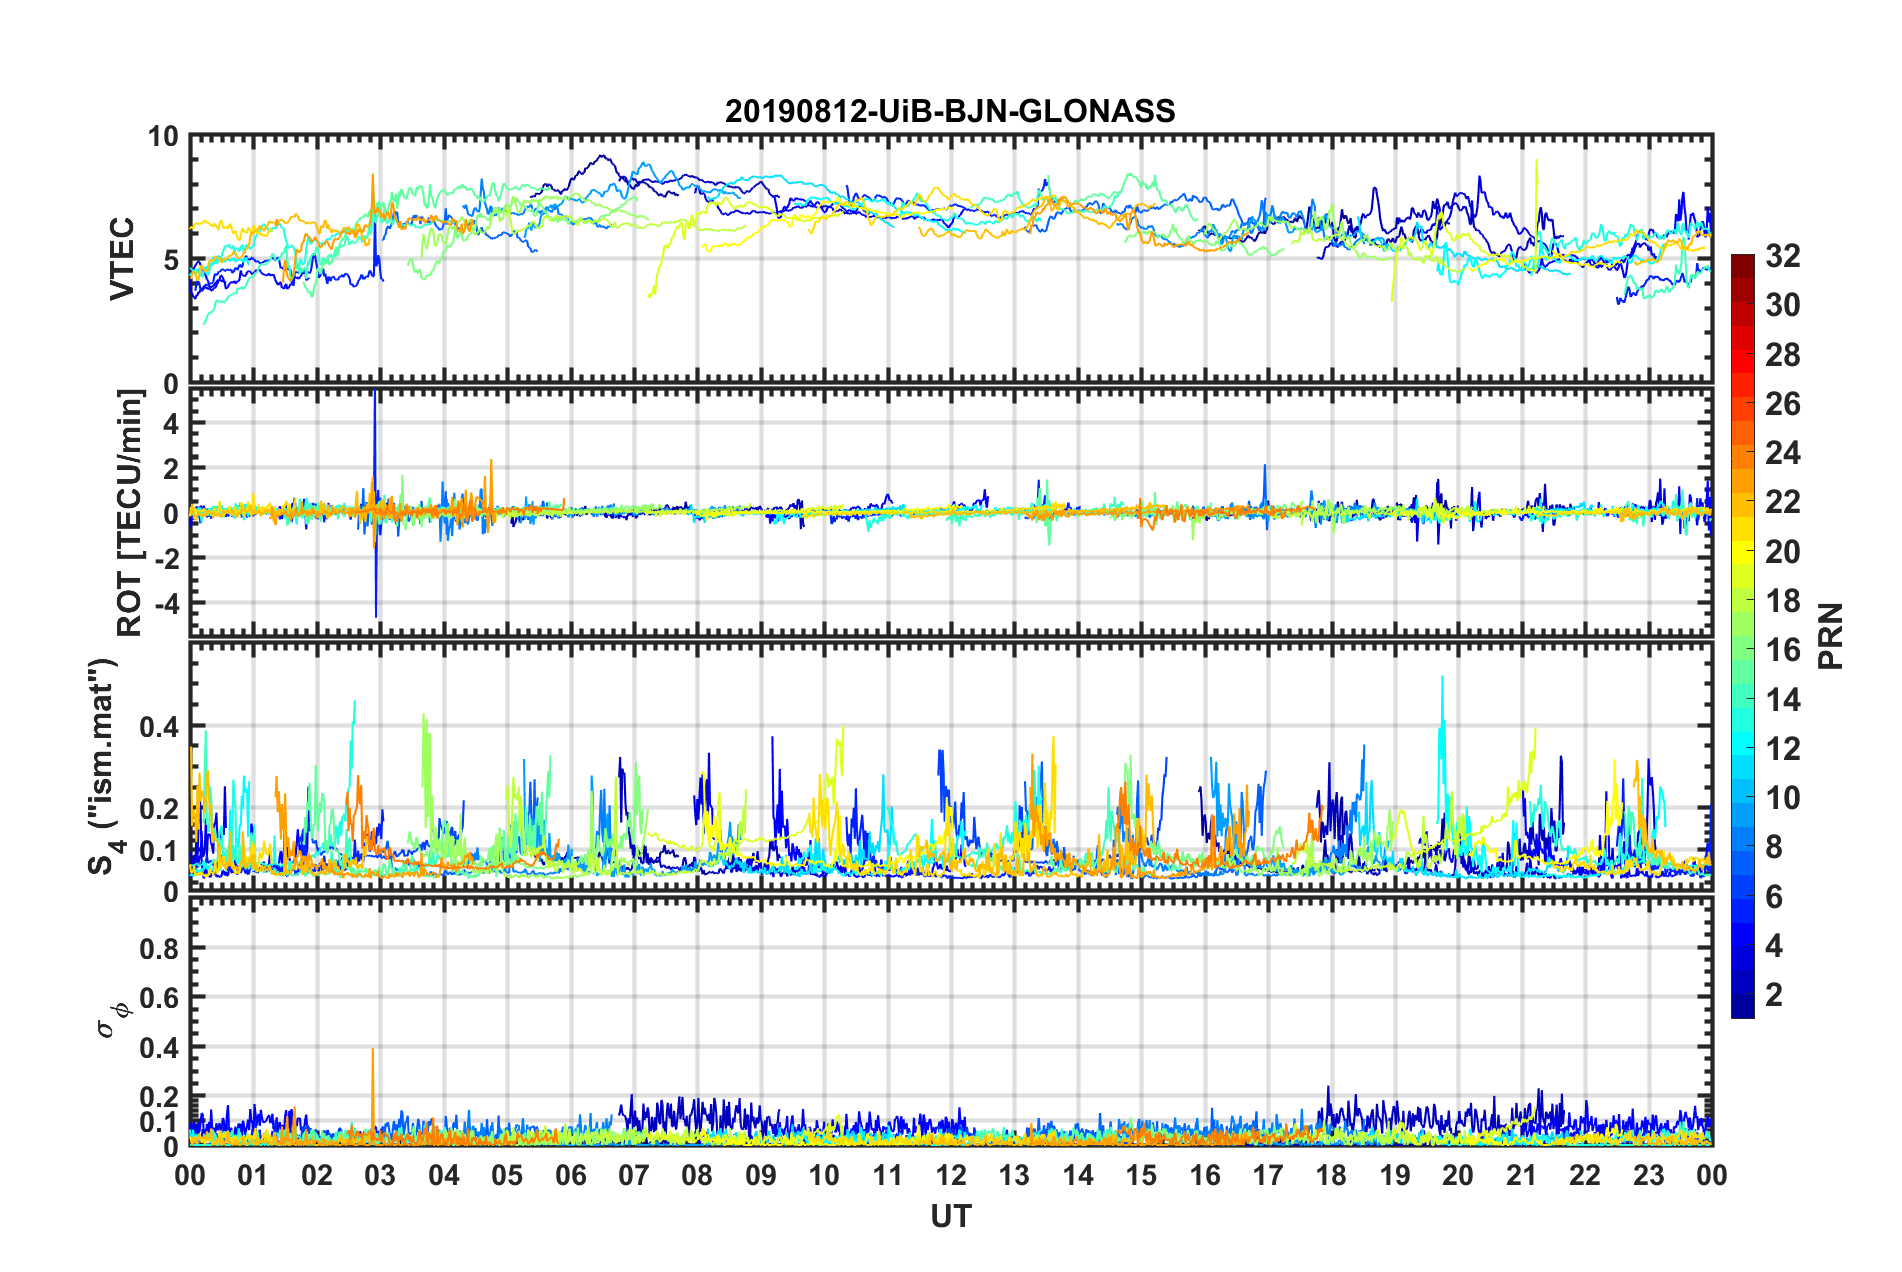Click the PRN colorbar label

coord(1831,636)
